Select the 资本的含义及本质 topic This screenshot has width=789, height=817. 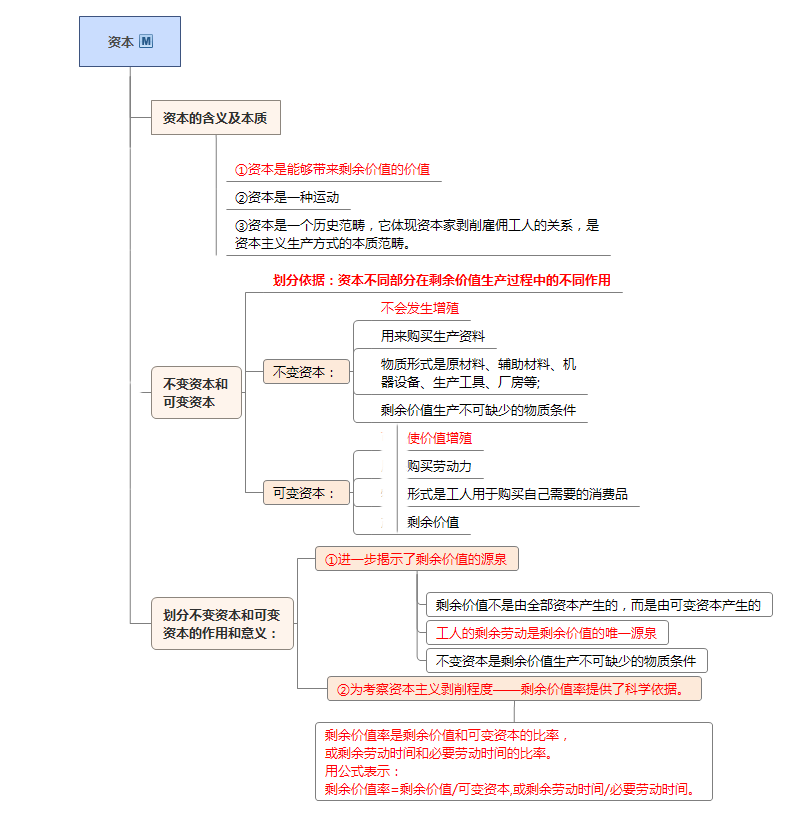click(215, 118)
